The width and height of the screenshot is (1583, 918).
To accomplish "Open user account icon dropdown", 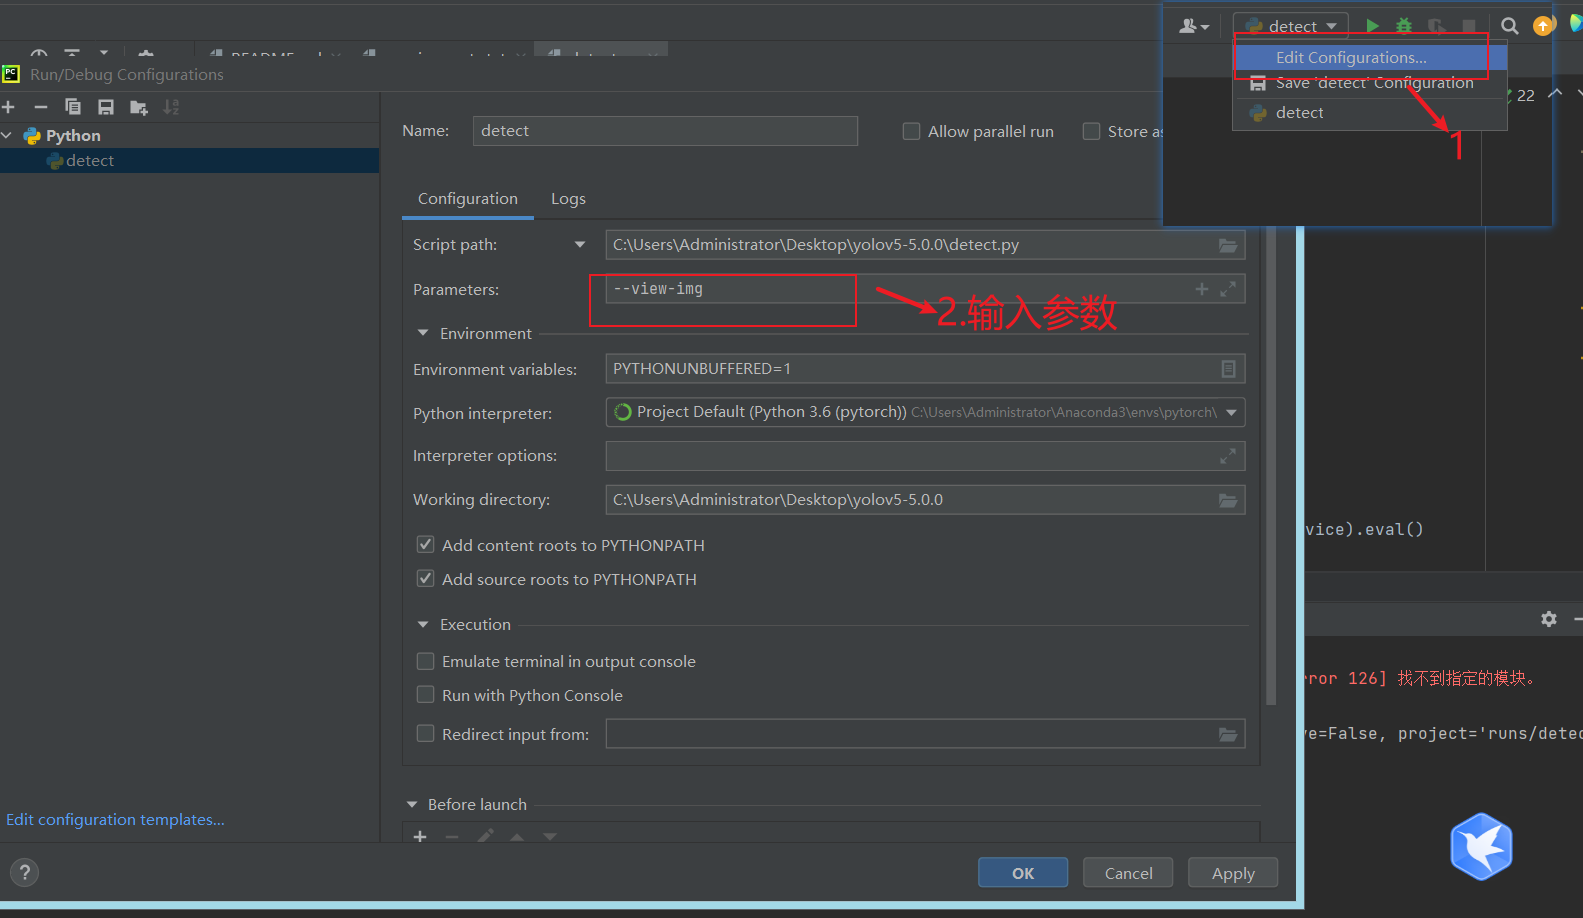I will [x=1194, y=26].
